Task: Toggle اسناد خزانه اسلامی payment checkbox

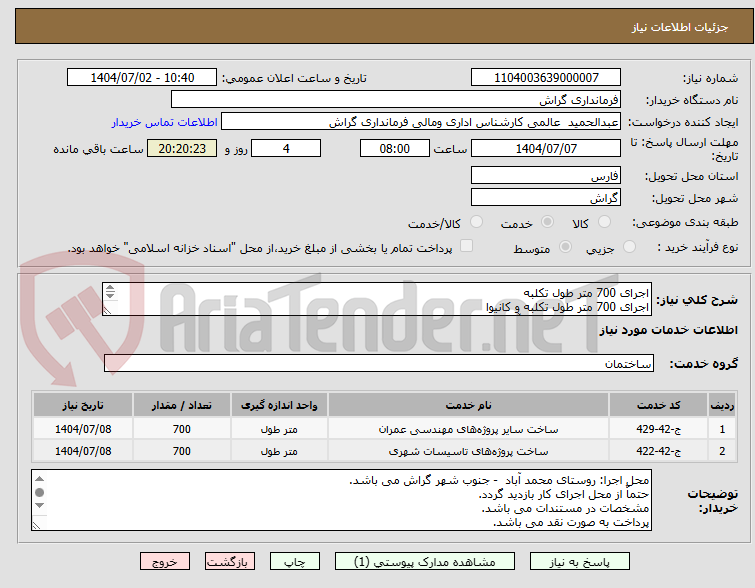Action: [466, 246]
